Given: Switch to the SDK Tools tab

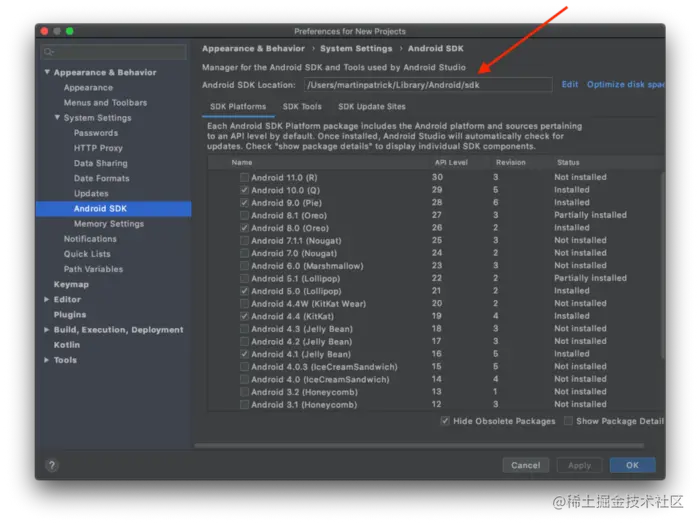Looking at the screenshot, I should [302, 107].
